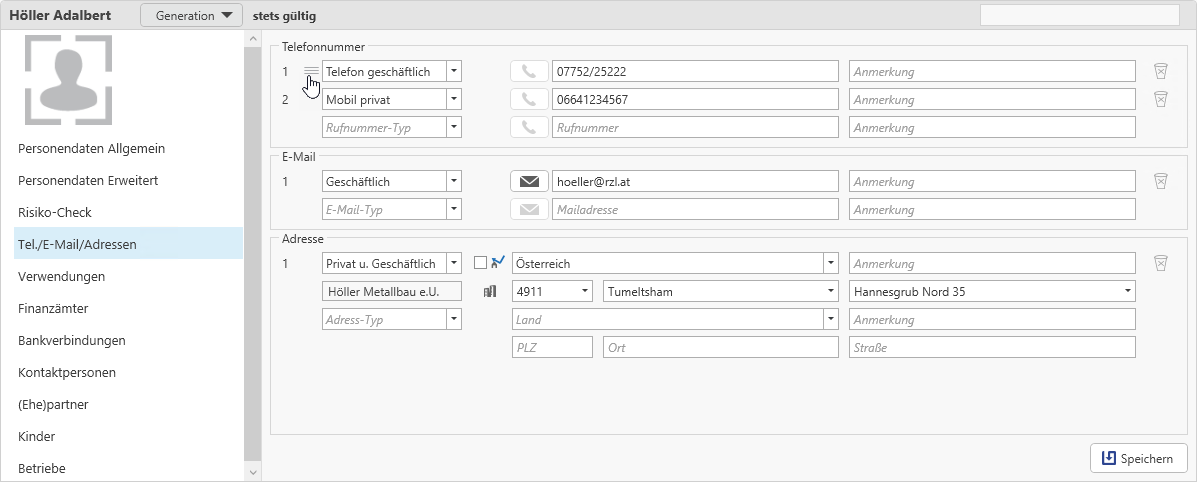The width and height of the screenshot is (1197, 482).
Task: Remove the Privat u. Geschäftlich address entry
Action: pos(1160,263)
